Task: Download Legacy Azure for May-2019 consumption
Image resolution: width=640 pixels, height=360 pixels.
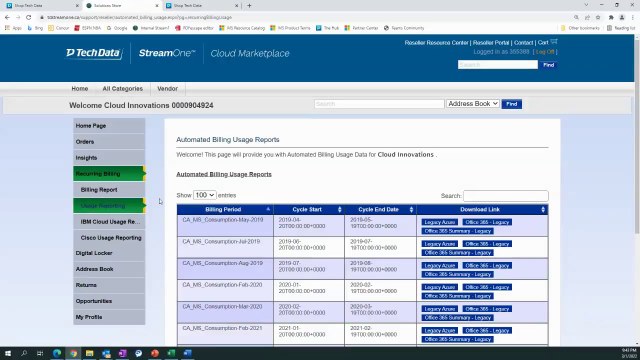Action: (439, 222)
